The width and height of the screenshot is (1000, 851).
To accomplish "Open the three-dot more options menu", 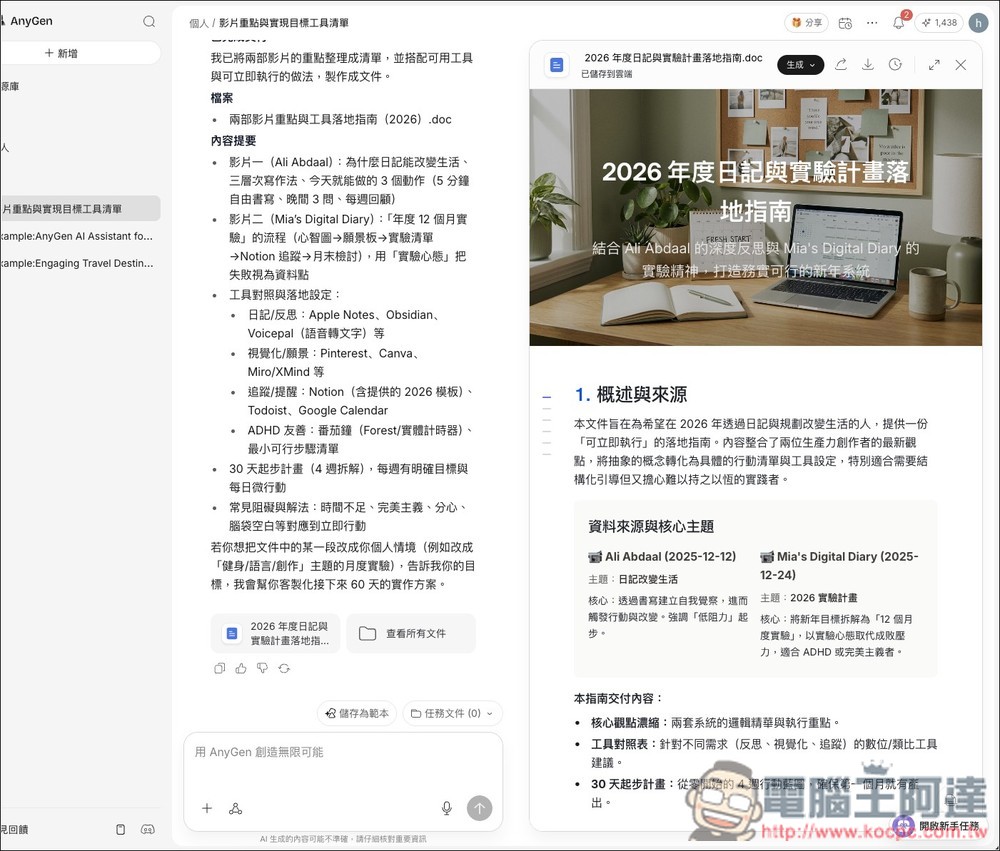I will (872, 23).
